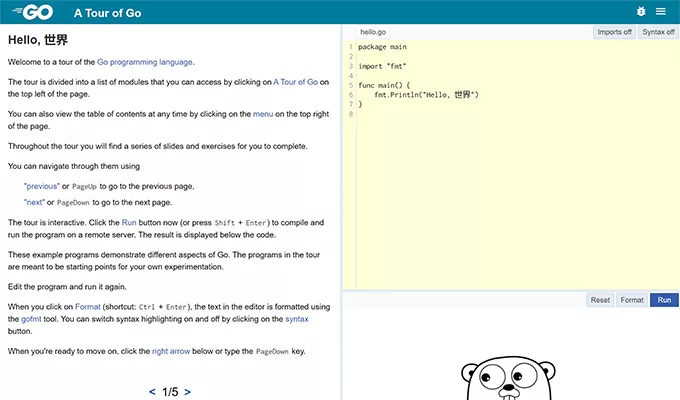Toggle the Syntax off button
Image resolution: width=680 pixels, height=400 pixels.
658,32
